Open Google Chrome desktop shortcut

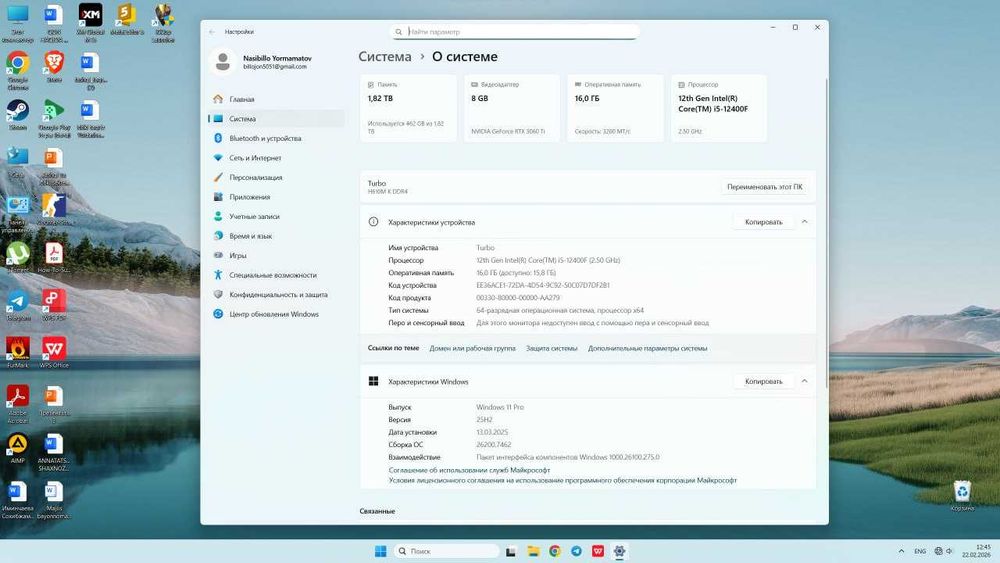[18, 70]
